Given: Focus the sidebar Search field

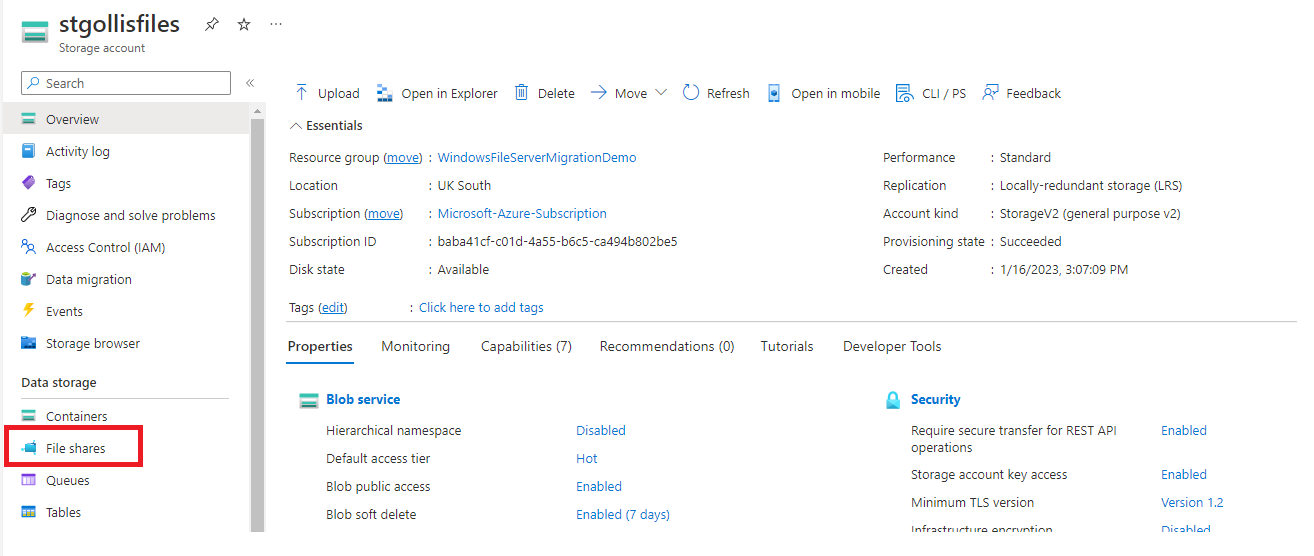Looking at the screenshot, I should pyautogui.click(x=126, y=83).
